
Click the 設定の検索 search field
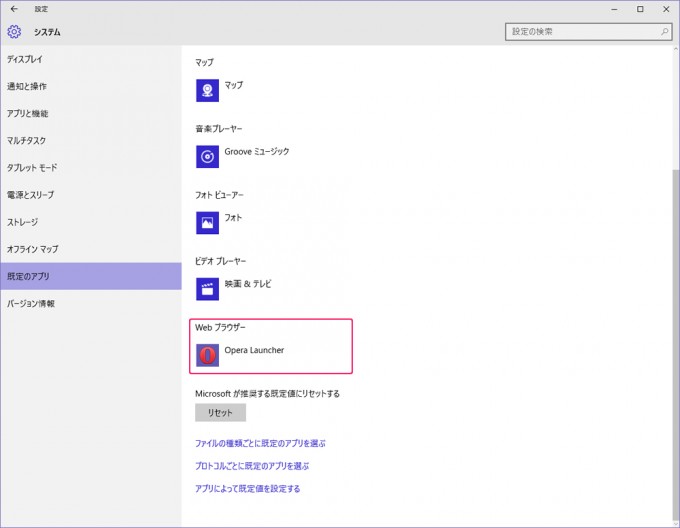click(588, 32)
